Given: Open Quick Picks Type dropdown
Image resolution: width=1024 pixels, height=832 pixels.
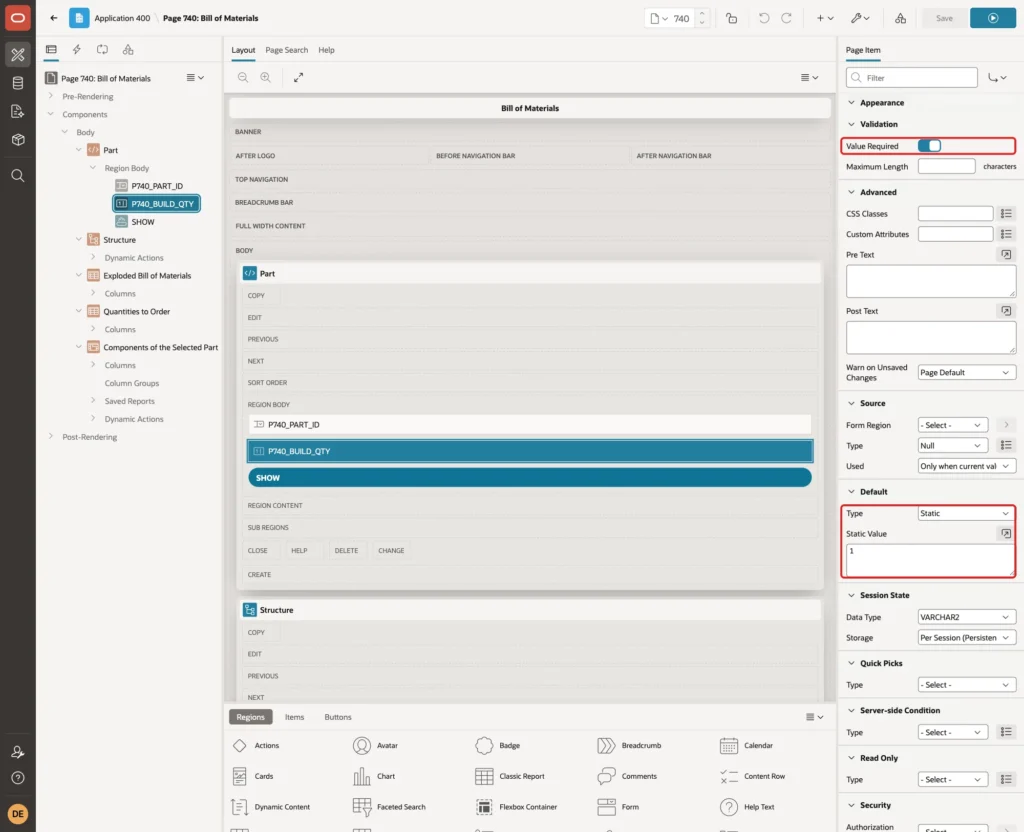Looking at the screenshot, I should click(x=967, y=684).
